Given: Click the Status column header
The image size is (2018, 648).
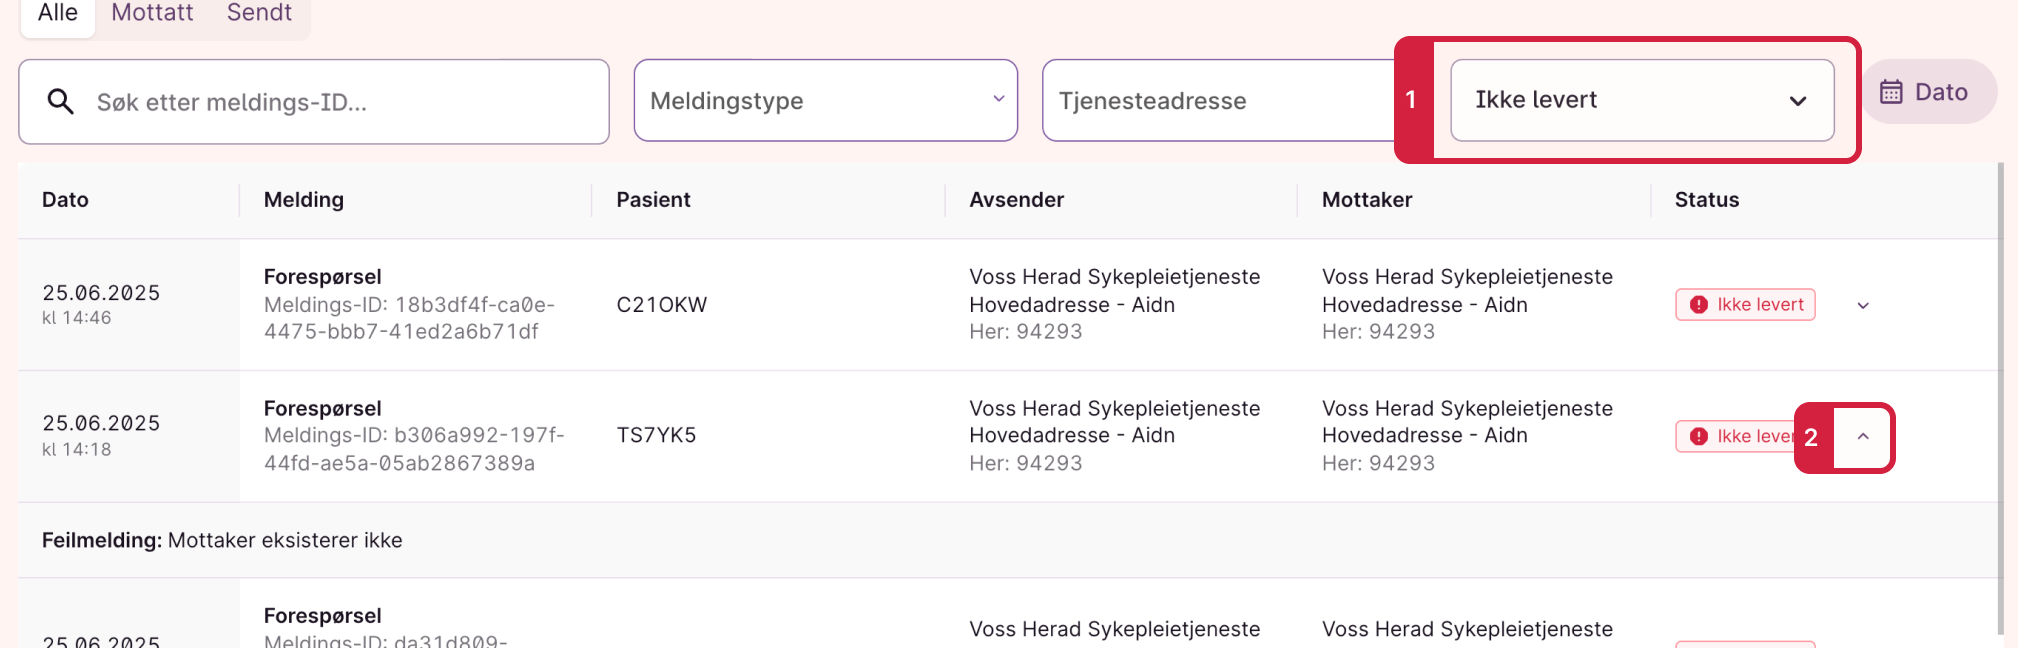Looking at the screenshot, I should pyautogui.click(x=1706, y=200).
